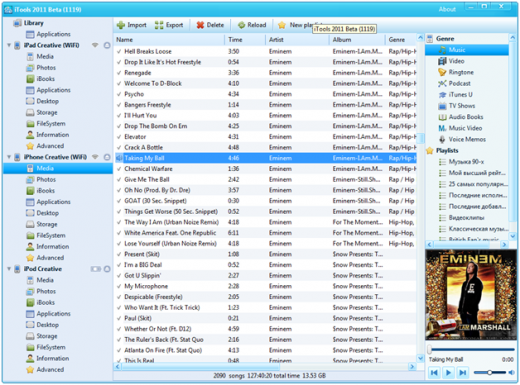Image resolution: width=520 pixels, height=385 pixels.
Task: Skip to the next track
Action: (463, 372)
